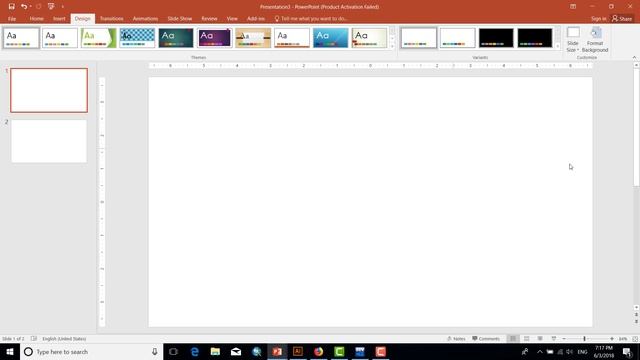640x360 pixels.
Task: Start Slide Show from status bar icon
Action: point(553,339)
